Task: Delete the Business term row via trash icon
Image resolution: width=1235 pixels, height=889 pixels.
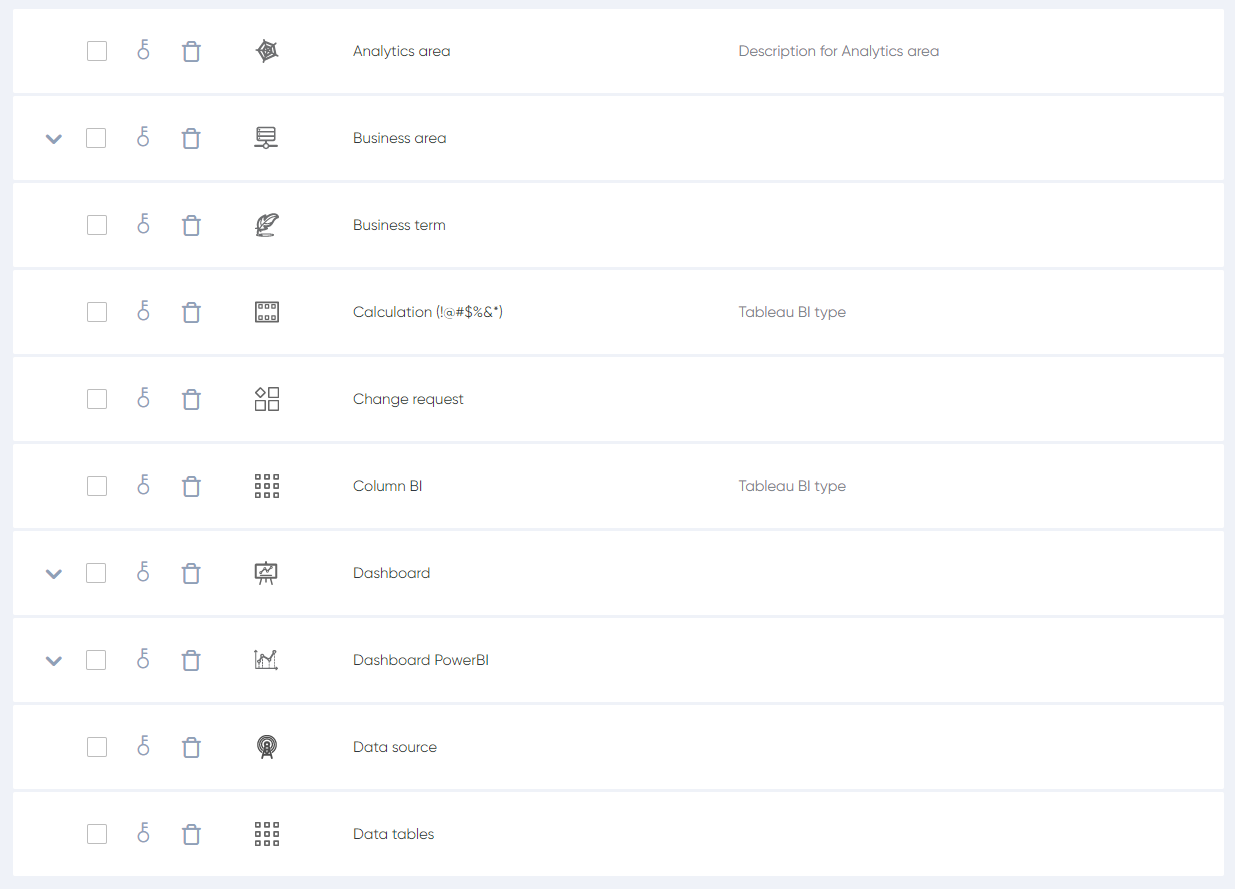Action: coord(191,226)
